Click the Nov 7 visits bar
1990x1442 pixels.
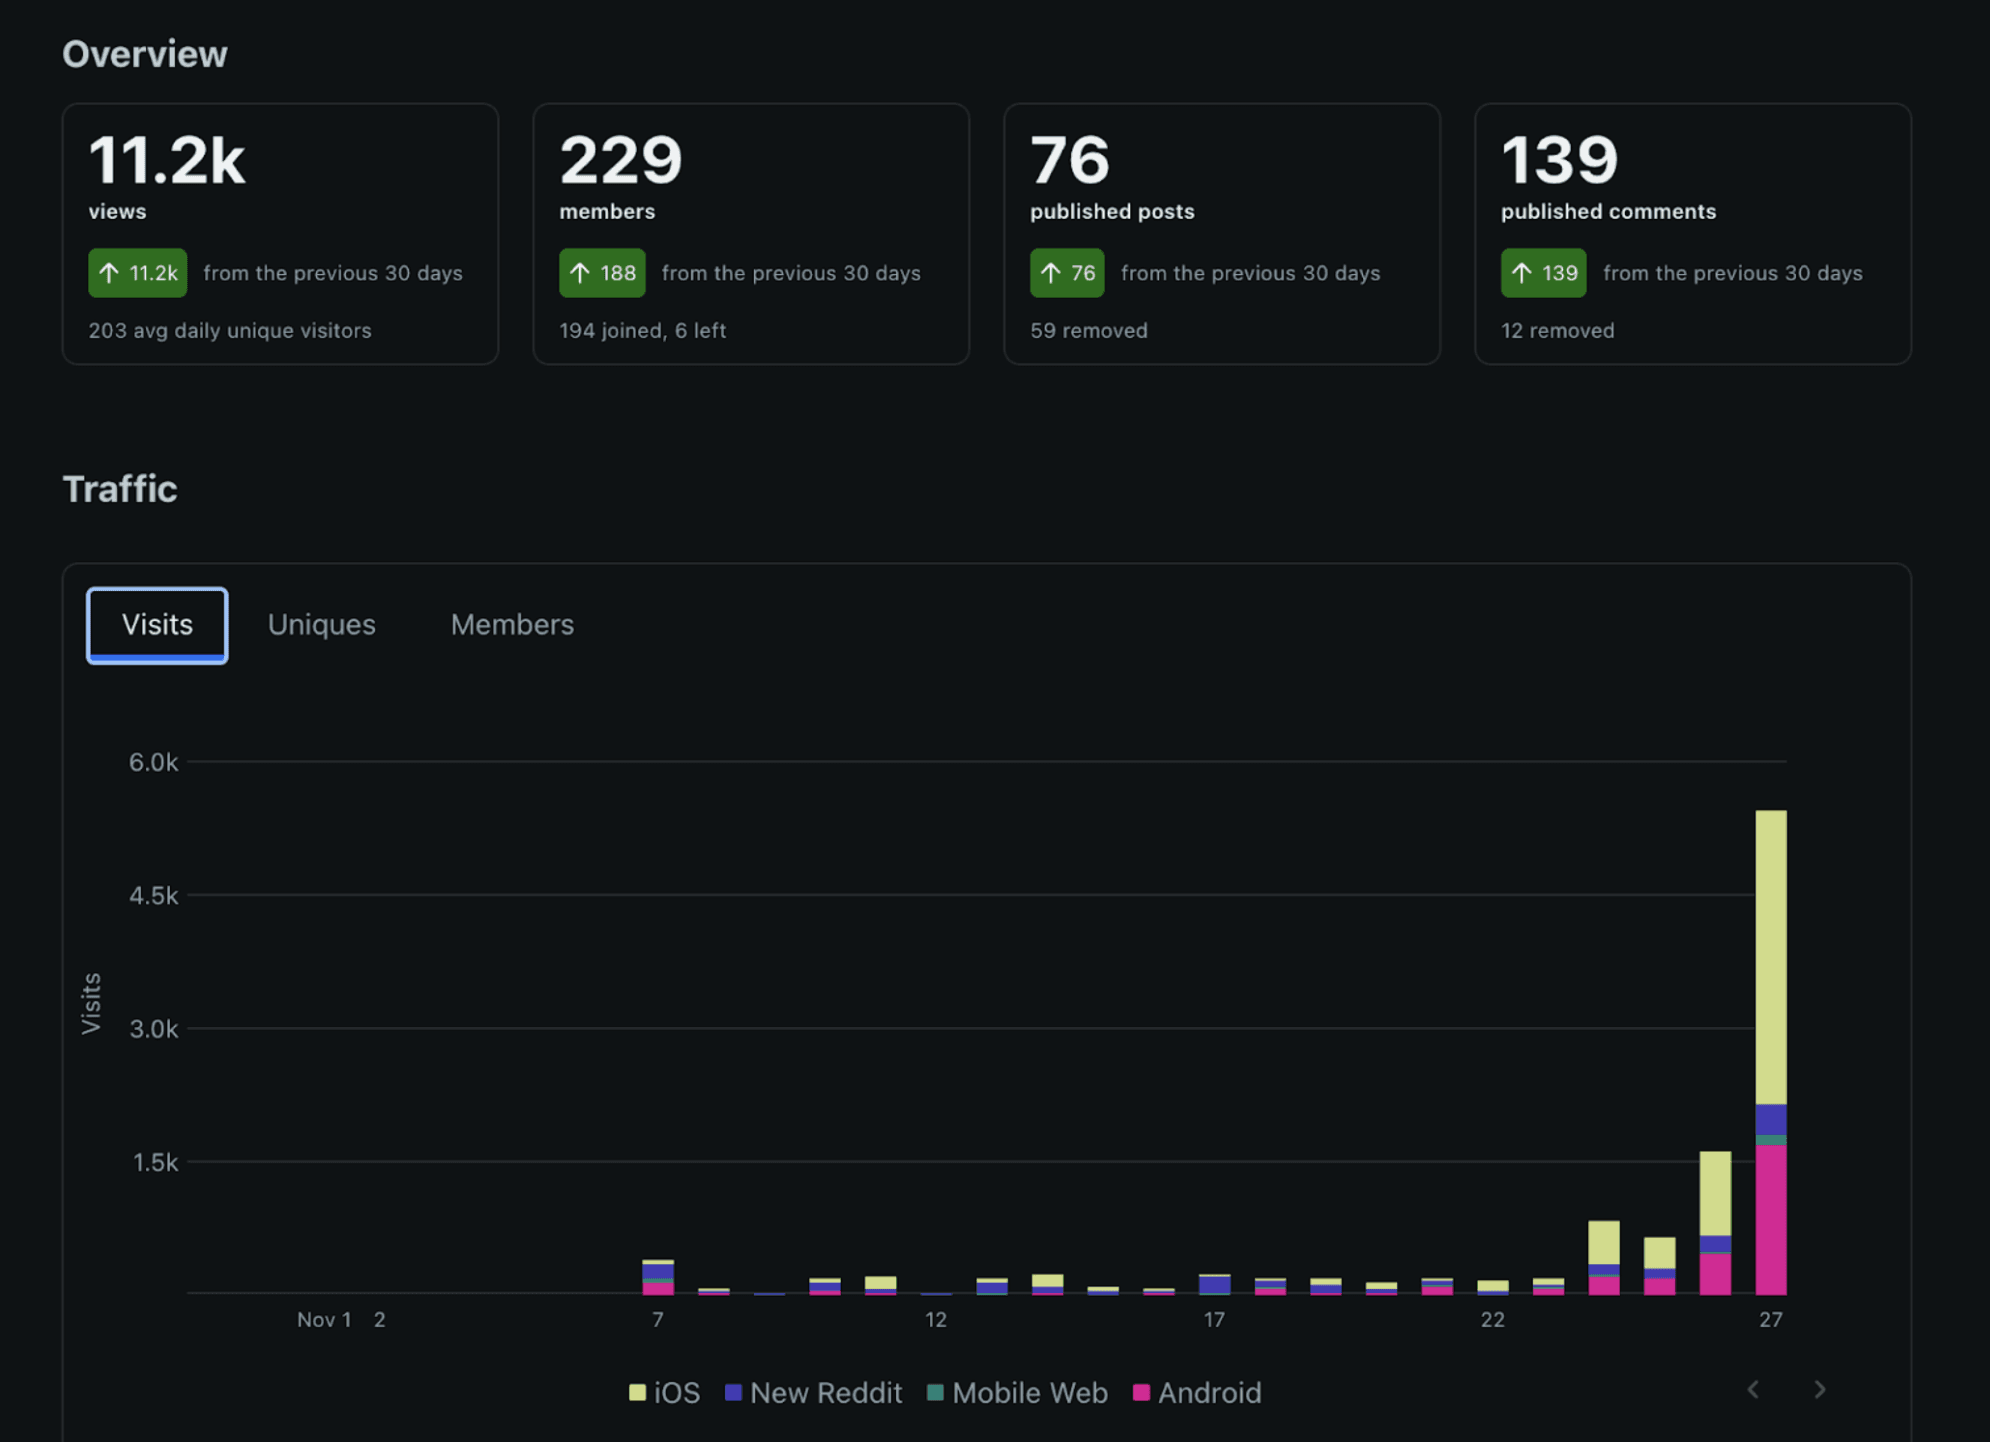658,1278
